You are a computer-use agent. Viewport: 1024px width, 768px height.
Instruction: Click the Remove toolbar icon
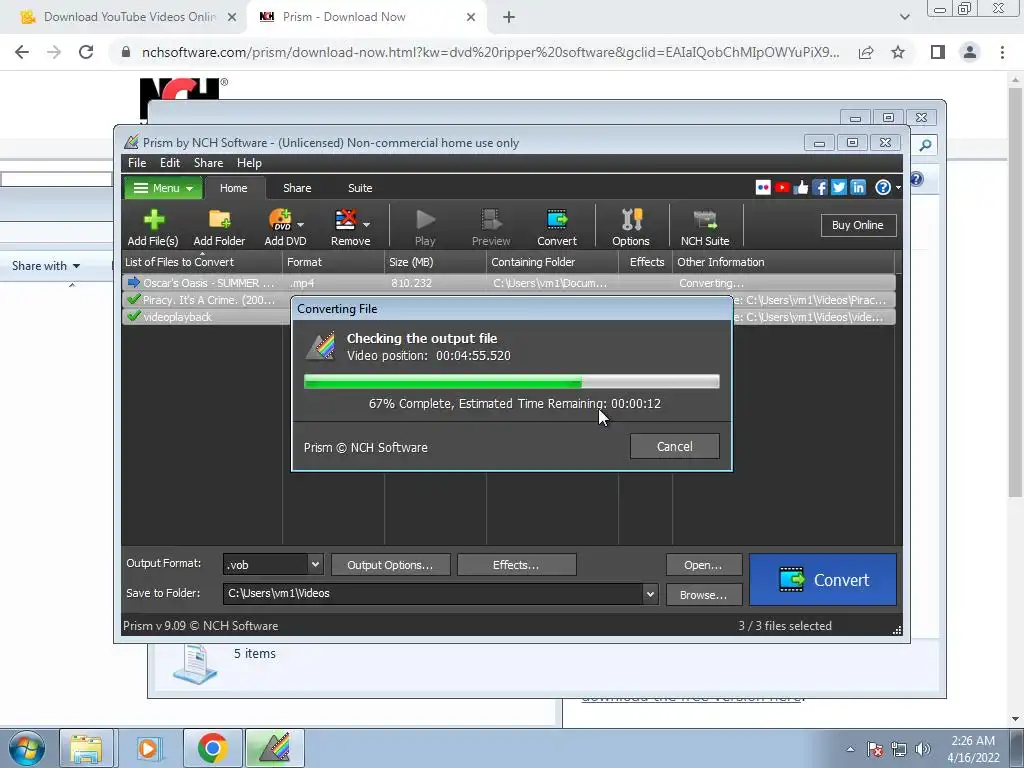click(347, 227)
